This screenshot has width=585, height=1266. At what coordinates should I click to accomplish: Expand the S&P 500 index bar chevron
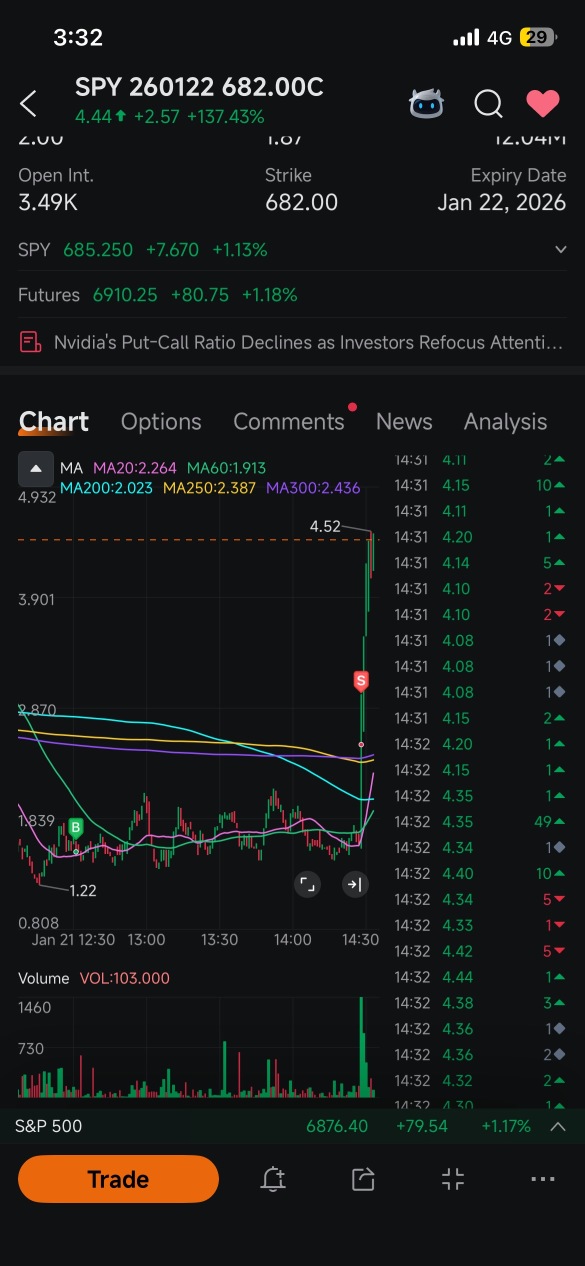[x=558, y=1126]
